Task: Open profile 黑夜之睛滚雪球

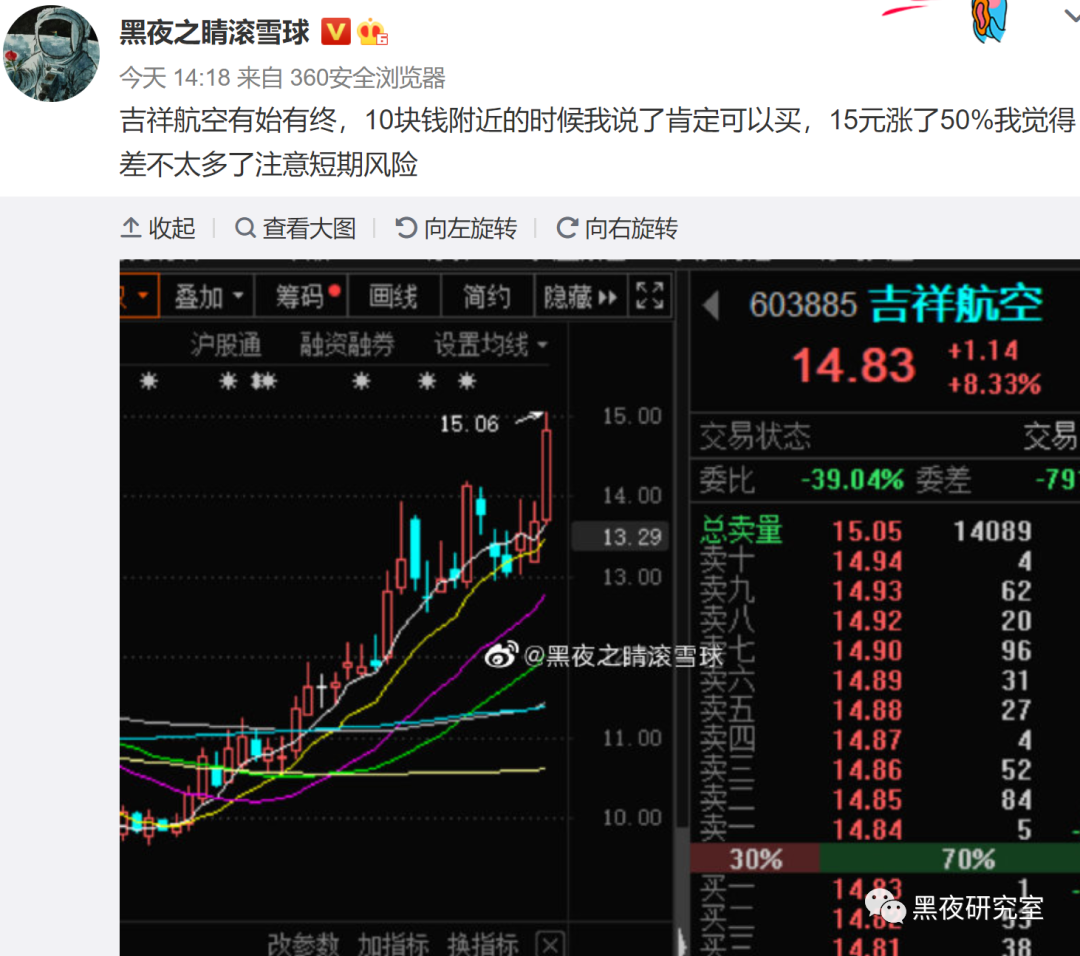Action: pos(214,32)
